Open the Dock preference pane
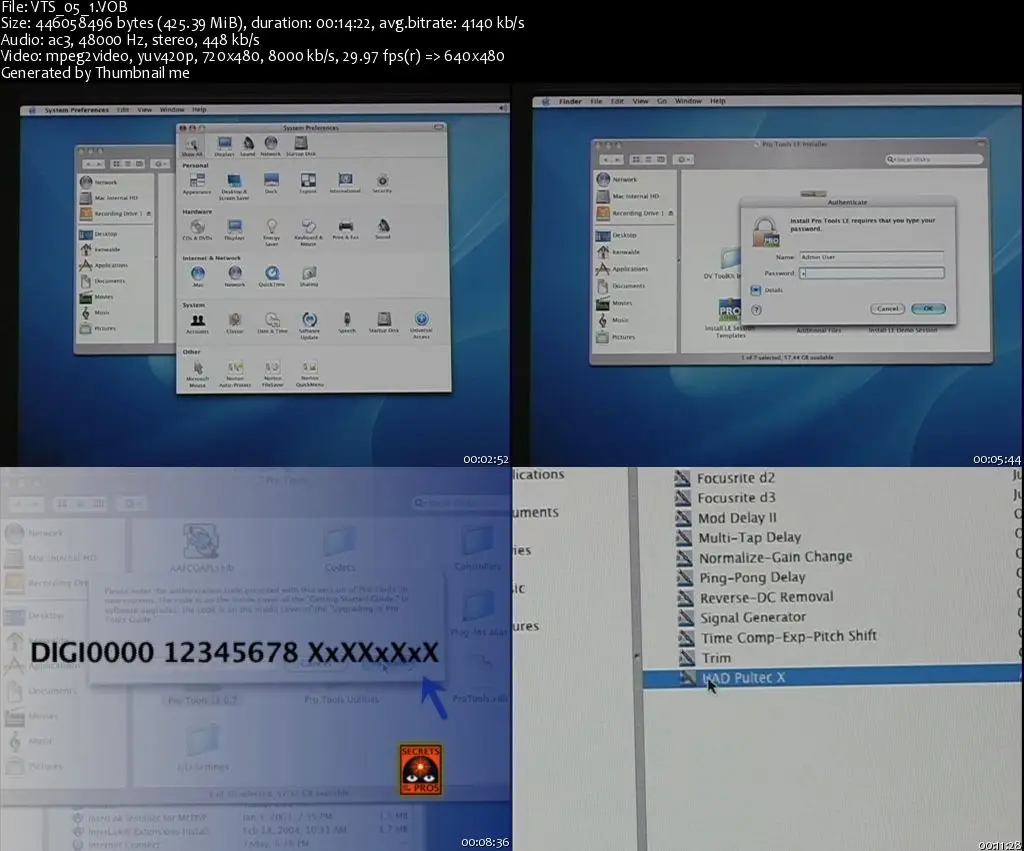 click(271, 184)
